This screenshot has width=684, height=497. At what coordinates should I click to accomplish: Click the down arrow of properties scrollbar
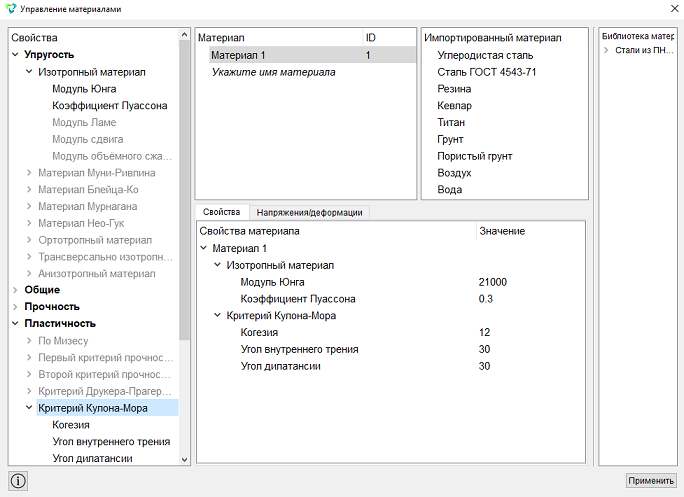(184, 459)
